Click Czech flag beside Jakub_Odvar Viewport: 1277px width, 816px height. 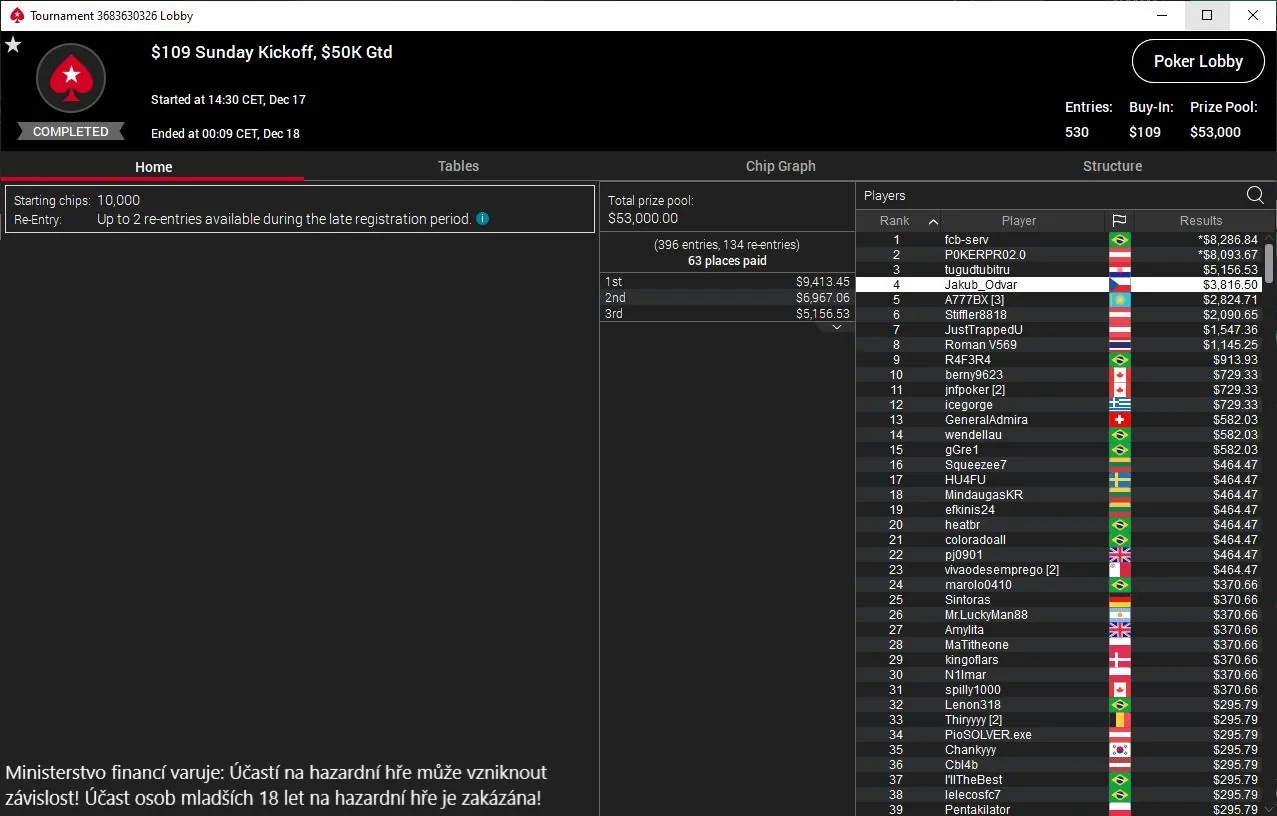pyautogui.click(x=1119, y=285)
